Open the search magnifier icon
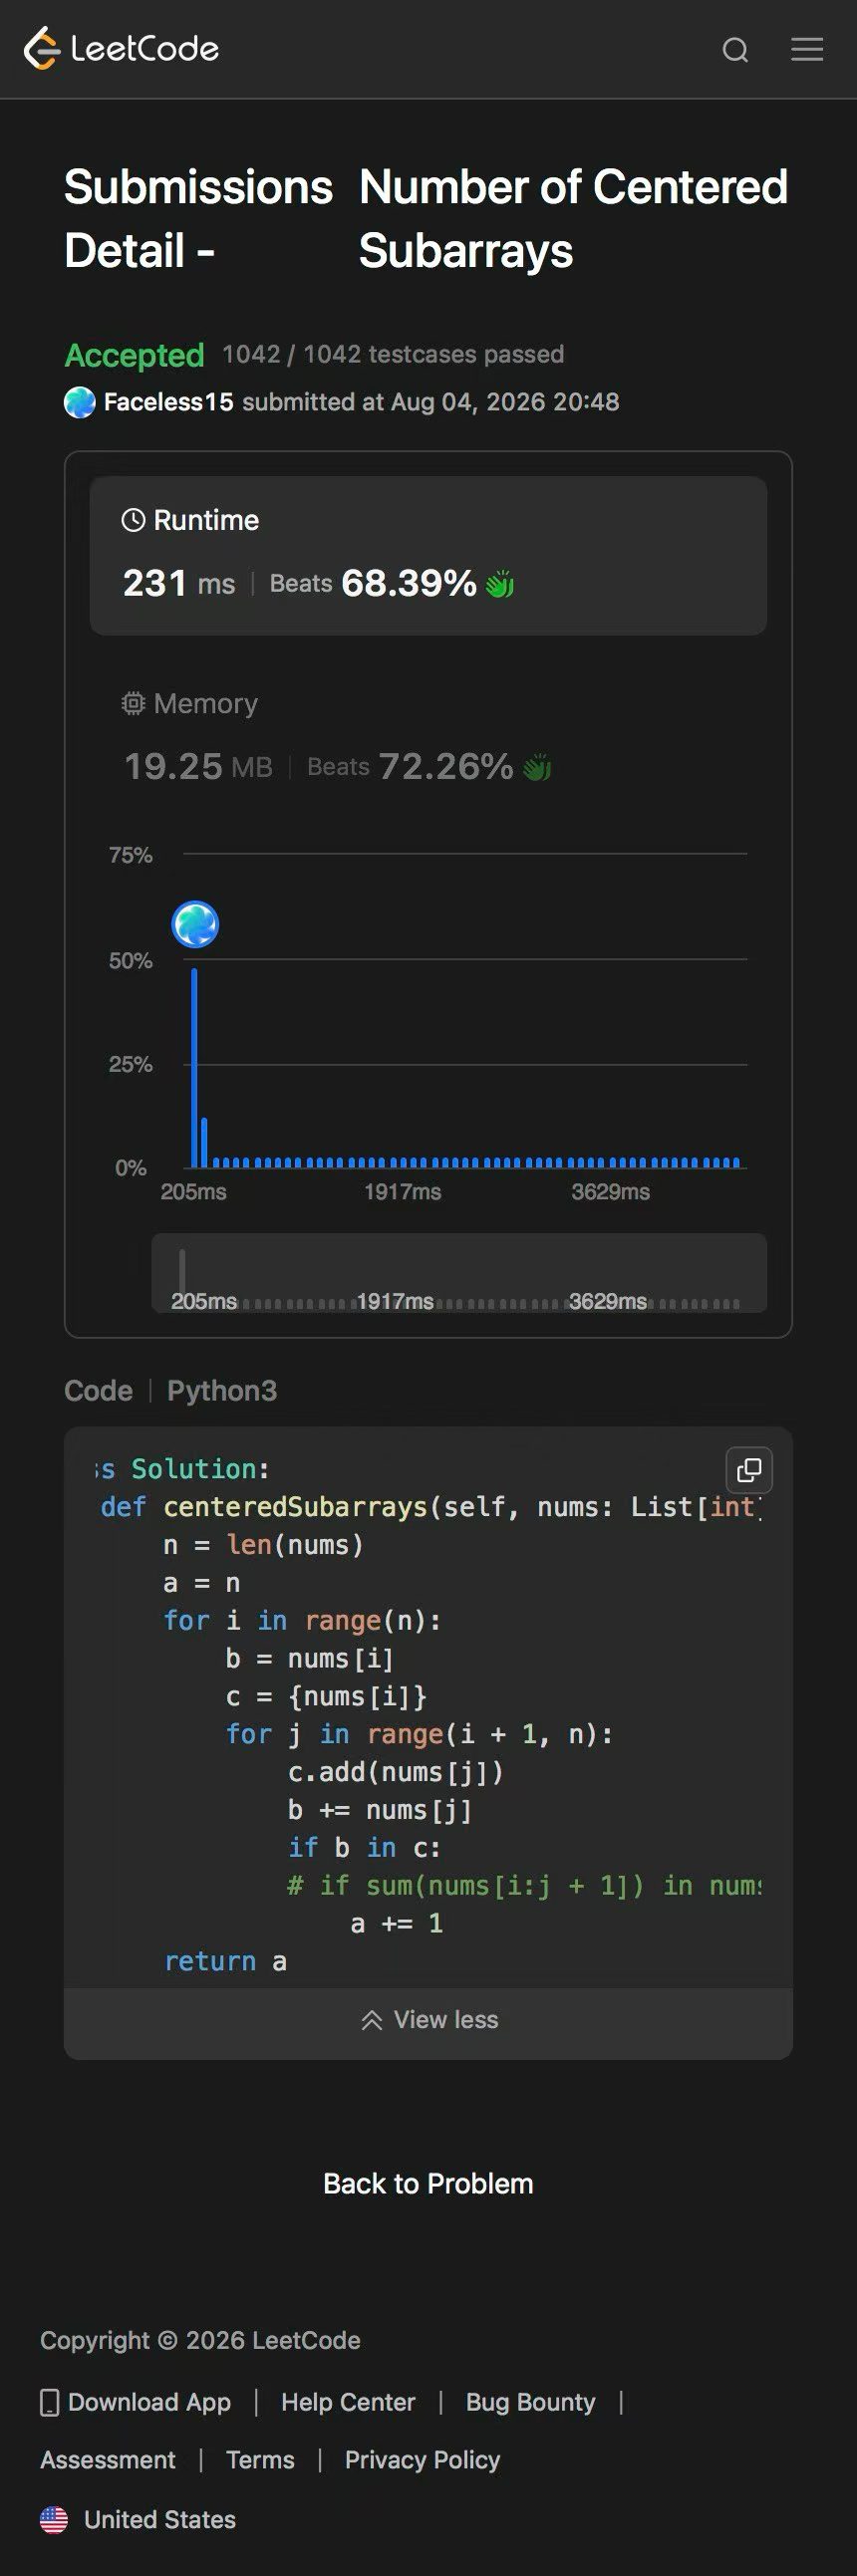The height and width of the screenshot is (2576, 857). click(x=735, y=50)
